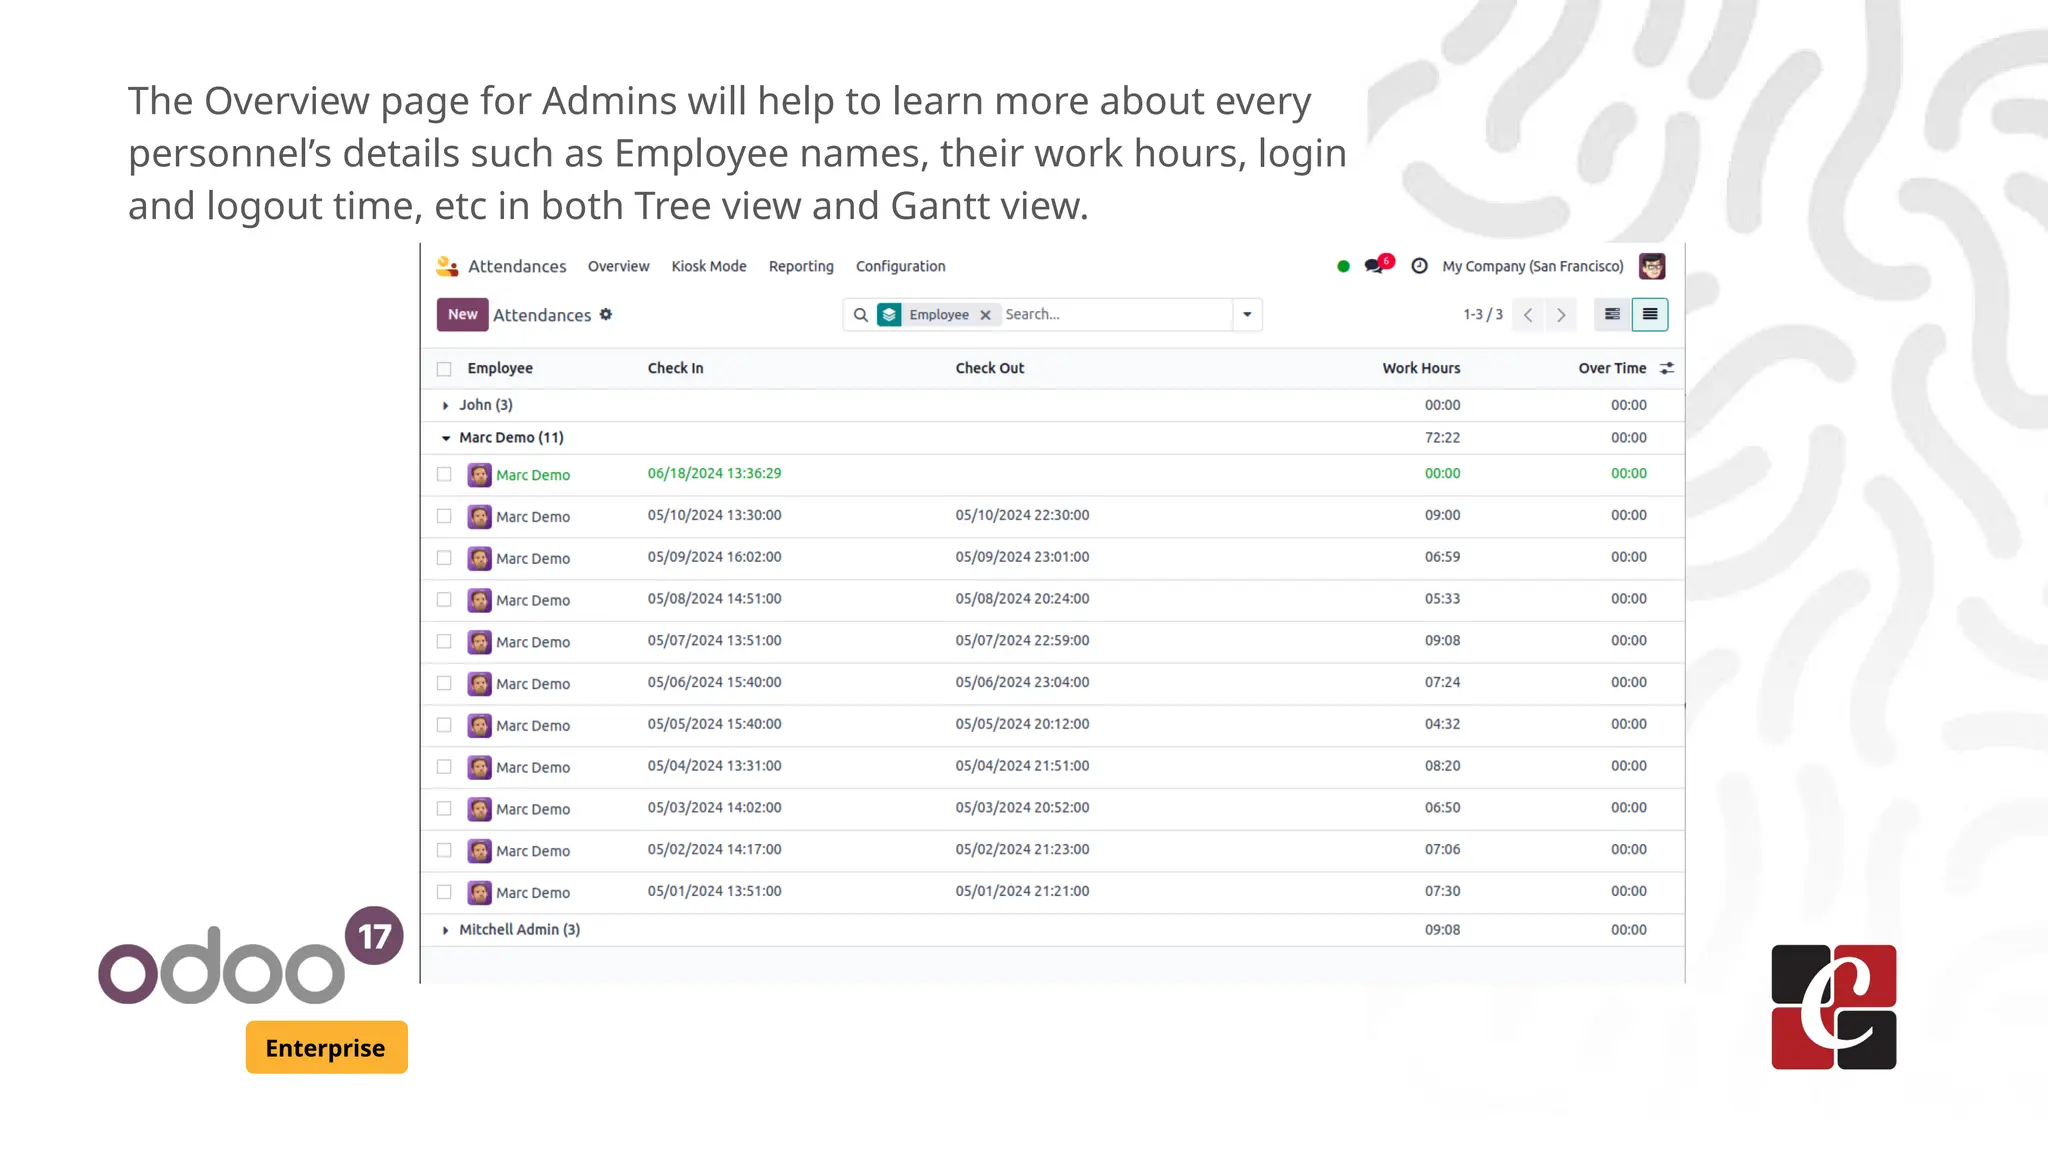The width and height of the screenshot is (2048, 1152).
Task: Open the Reporting menu
Action: 801,266
